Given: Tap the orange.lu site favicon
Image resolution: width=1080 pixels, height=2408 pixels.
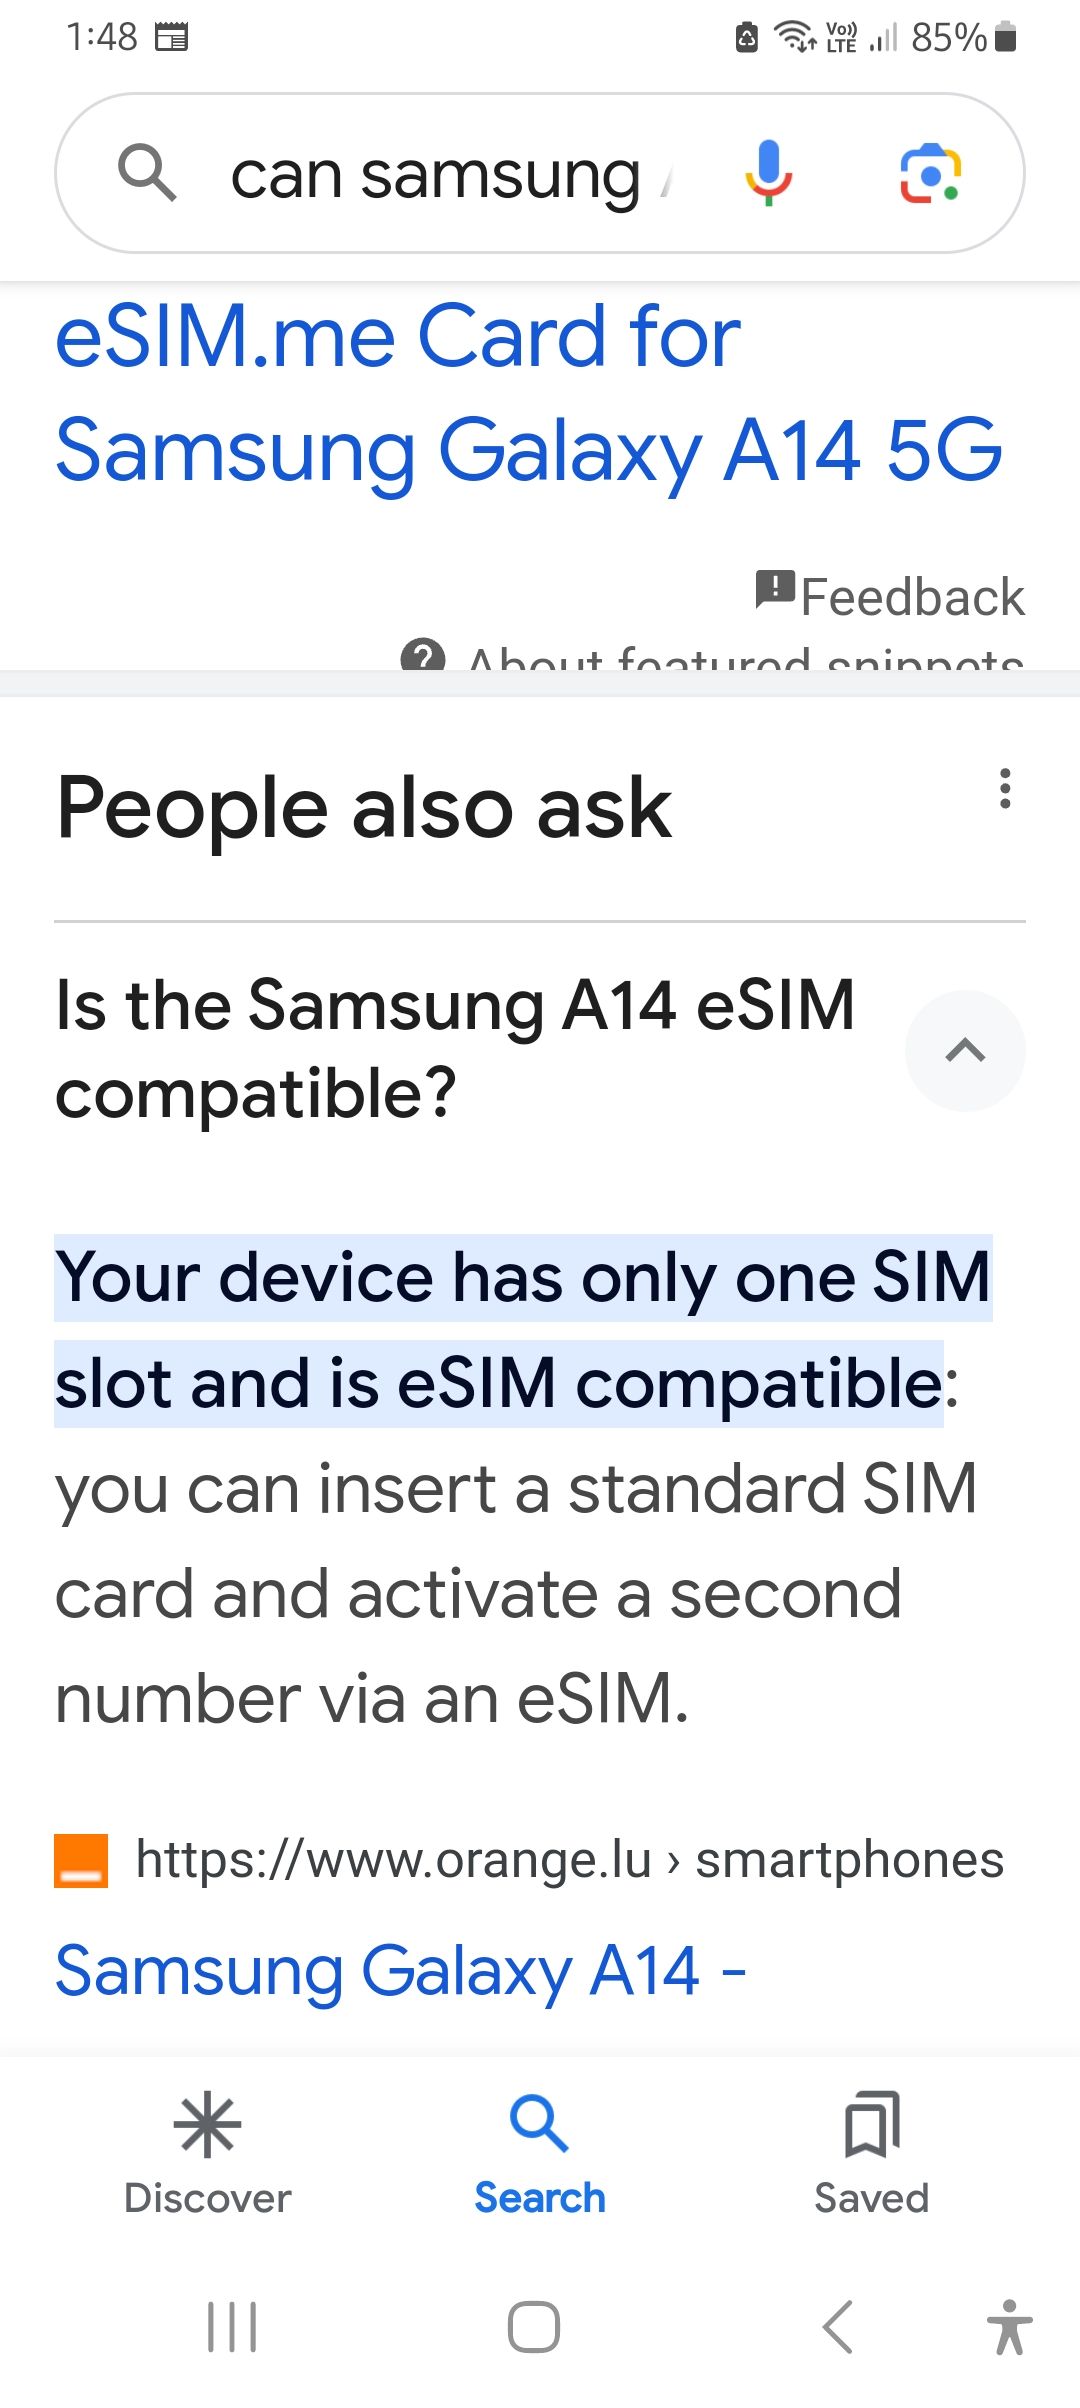Looking at the screenshot, I should [x=81, y=1860].
